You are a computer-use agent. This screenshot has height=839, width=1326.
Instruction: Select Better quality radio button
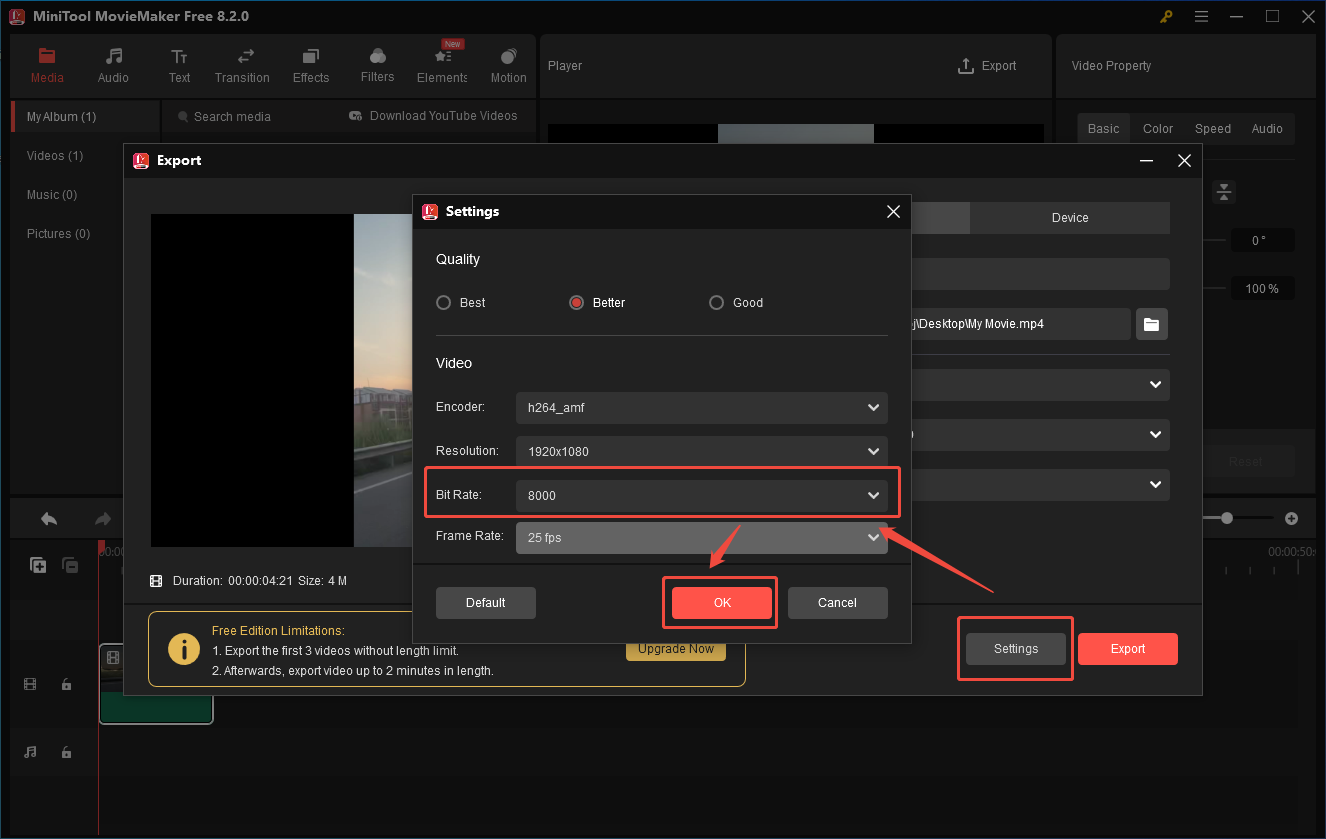(x=576, y=303)
